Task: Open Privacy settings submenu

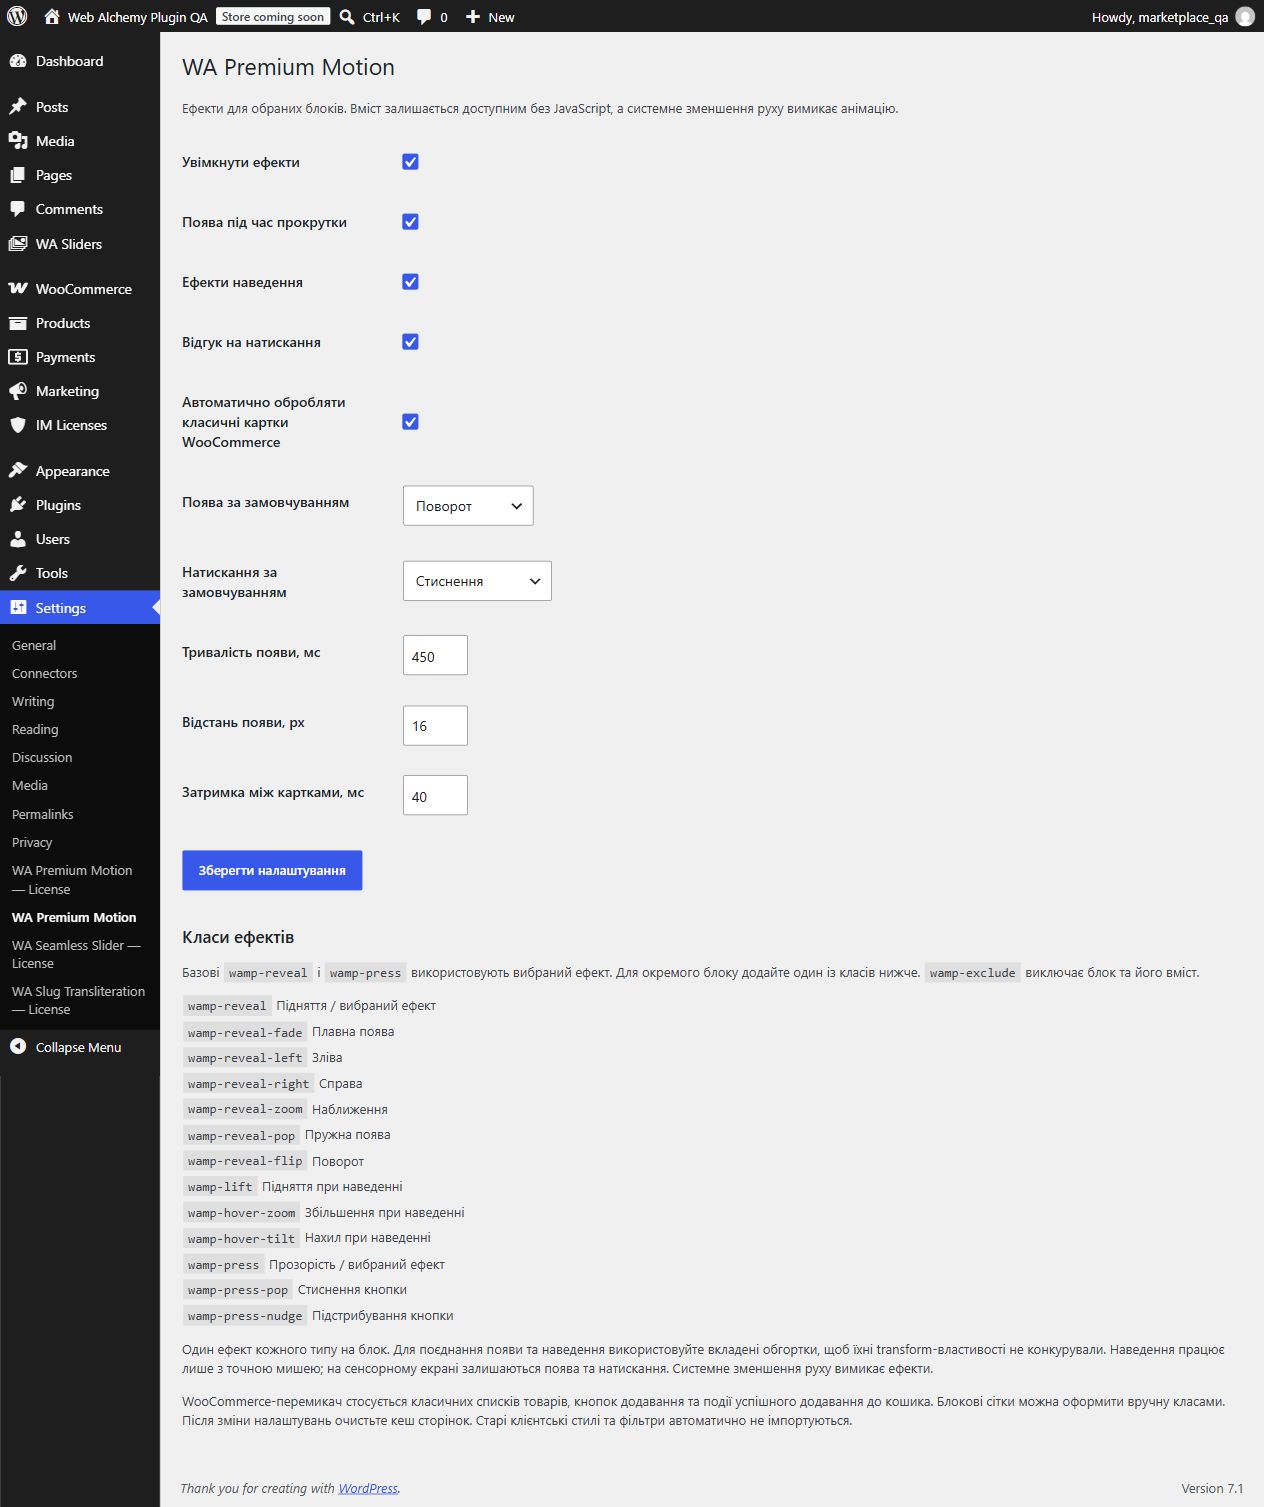Action: [x=32, y=842]
